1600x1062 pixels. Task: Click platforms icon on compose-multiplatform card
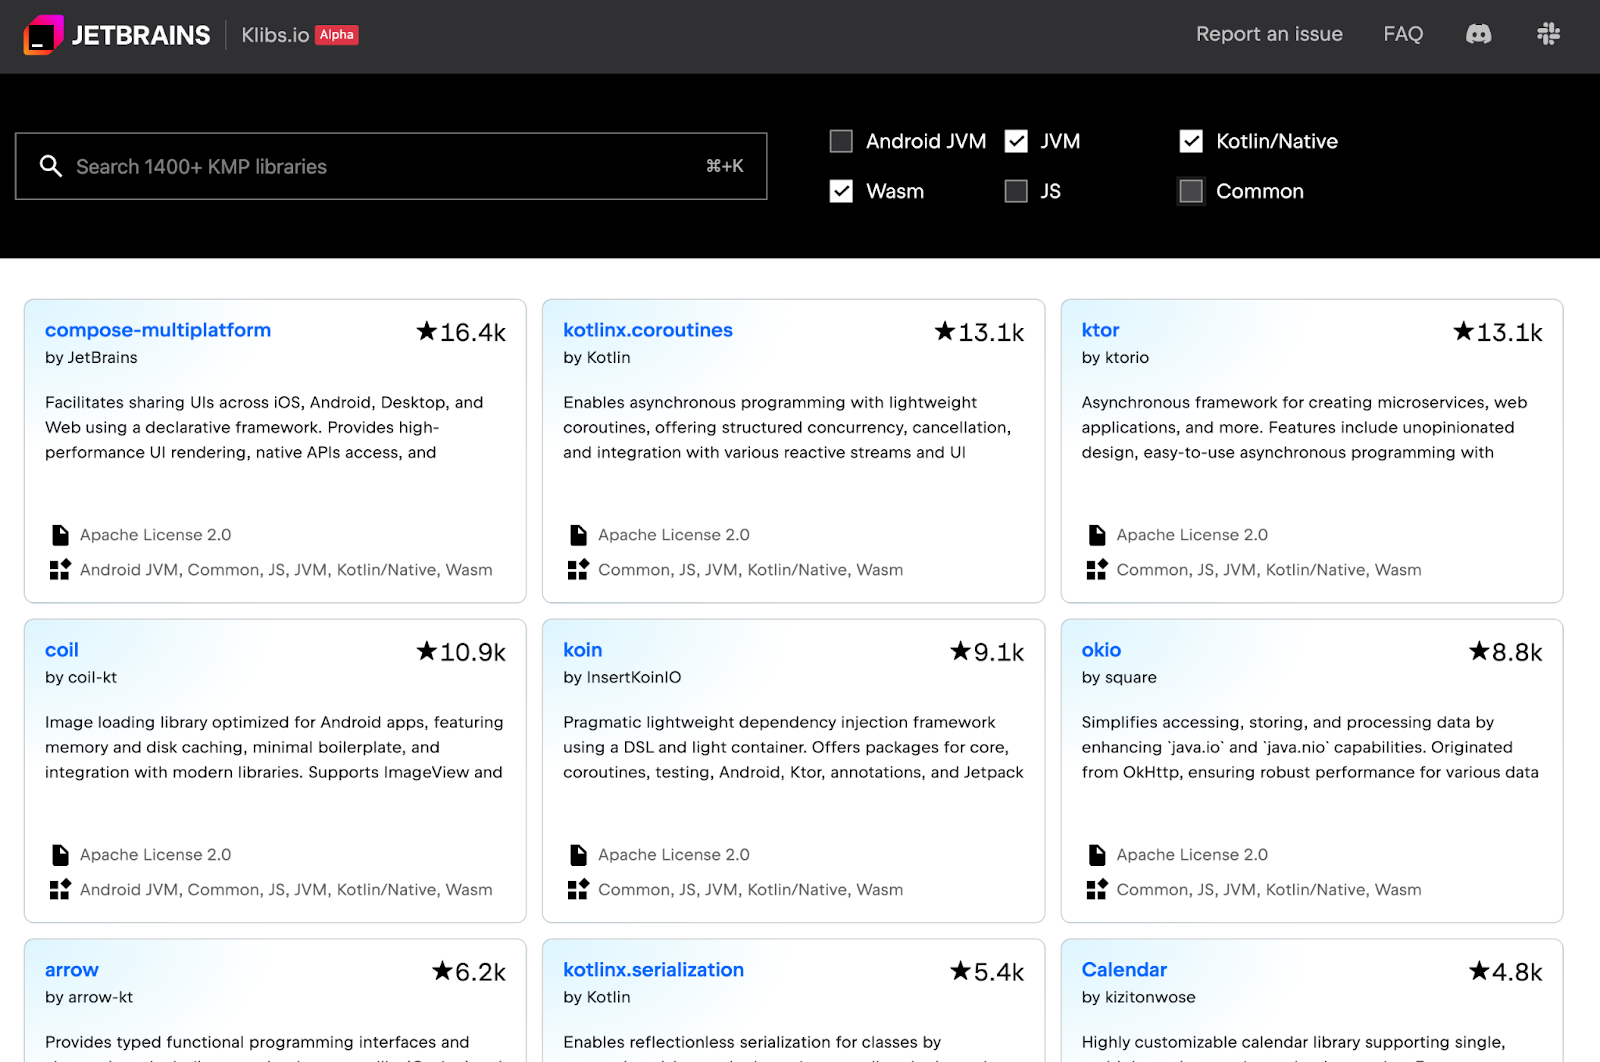click(x=60, y=570)
